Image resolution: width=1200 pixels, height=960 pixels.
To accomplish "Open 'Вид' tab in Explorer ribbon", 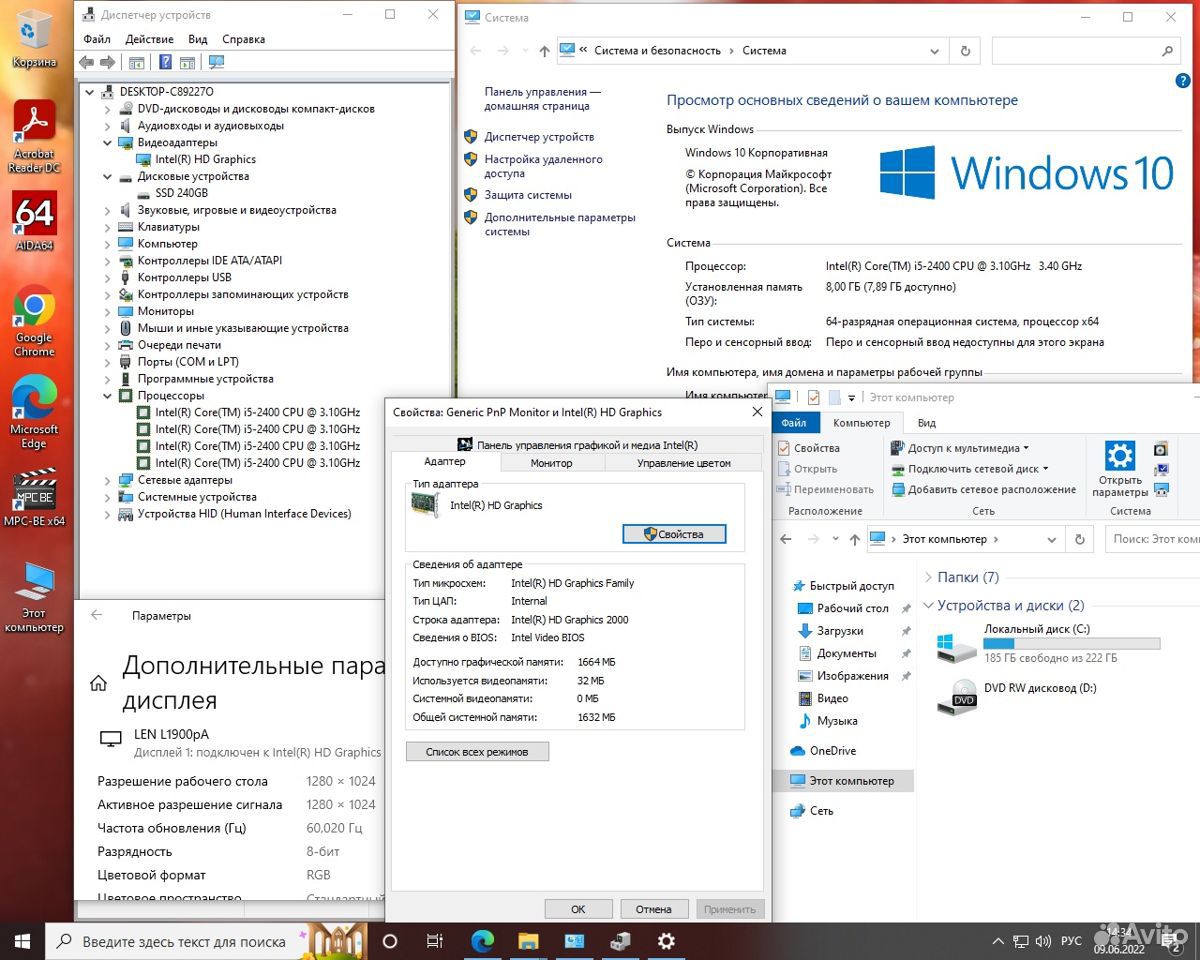I will tap(927, 423).
